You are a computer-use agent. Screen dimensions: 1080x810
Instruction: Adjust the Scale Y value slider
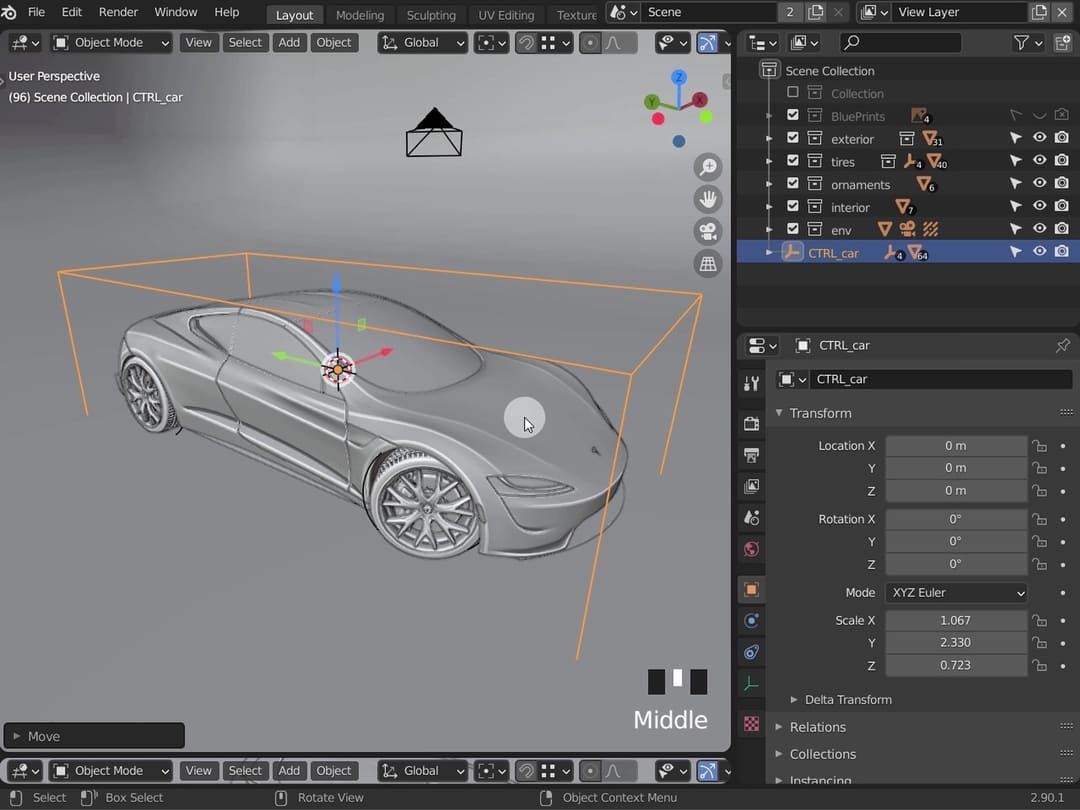tap(956, 642)
